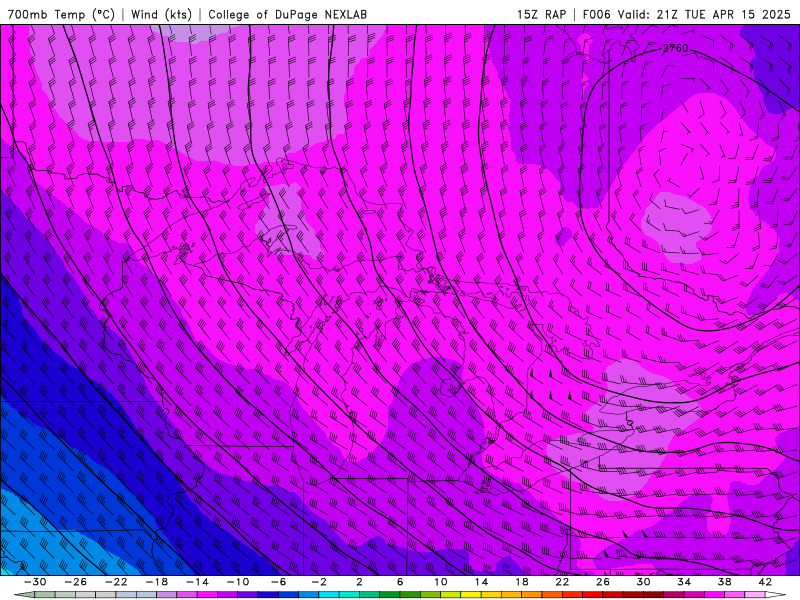Click the "Wind (kts)" header text
800x600 pixels.
(161, 14)
